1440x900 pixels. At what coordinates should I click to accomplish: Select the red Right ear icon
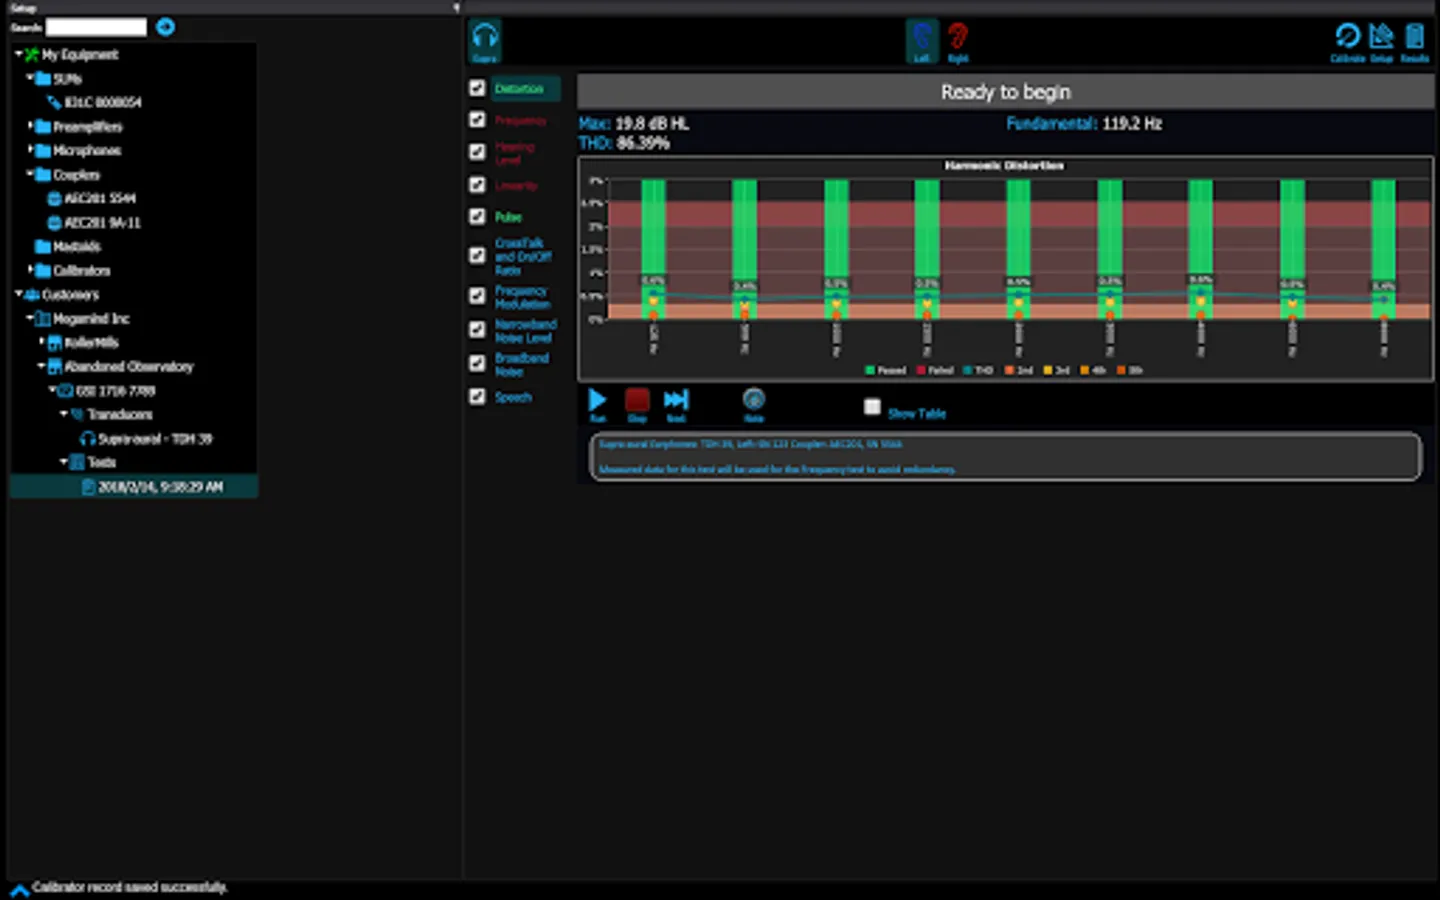tap(958, 41)
